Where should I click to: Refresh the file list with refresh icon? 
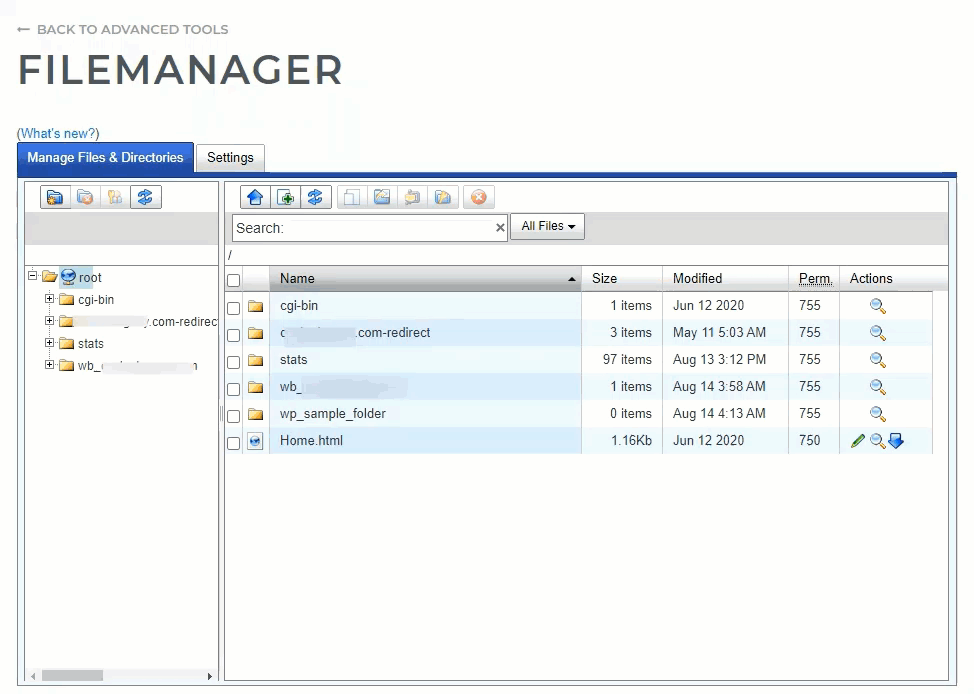point(317,197)
